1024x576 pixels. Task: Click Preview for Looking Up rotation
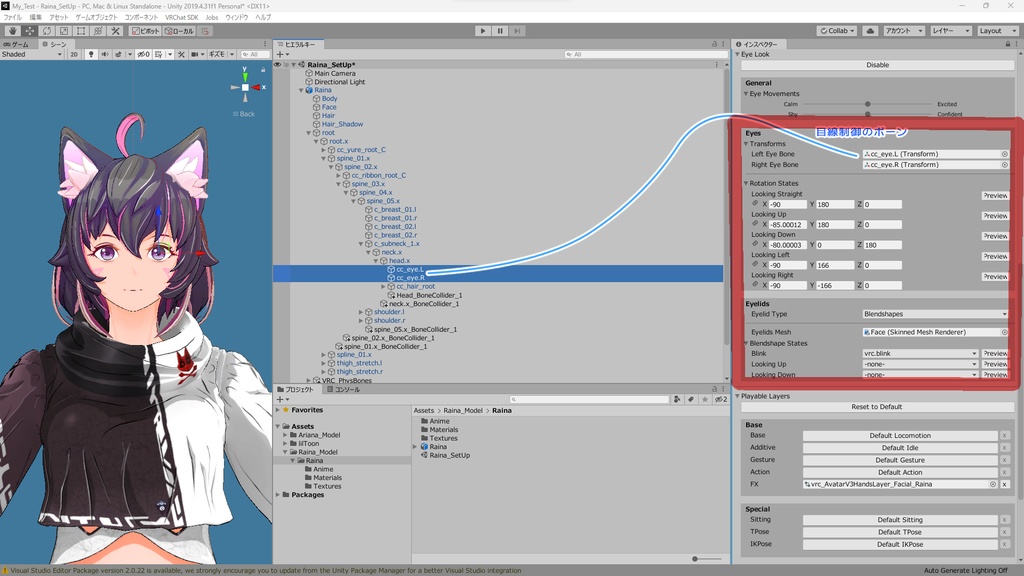click(995, 216)
